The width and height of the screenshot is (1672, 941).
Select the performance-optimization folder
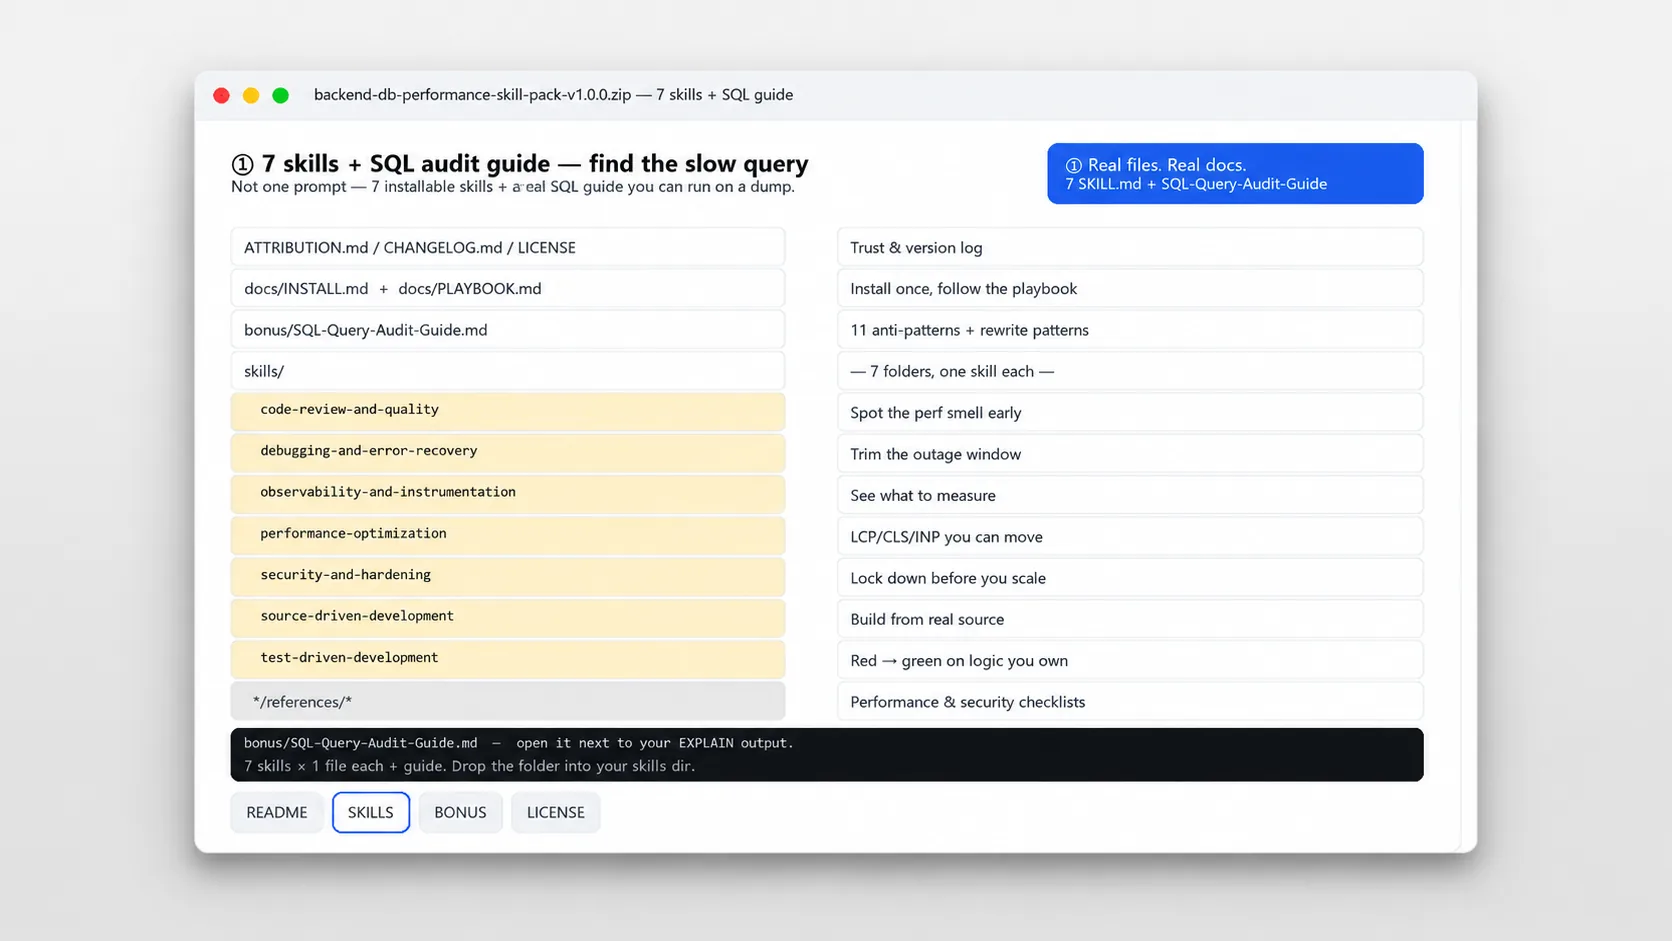point(508,535)
